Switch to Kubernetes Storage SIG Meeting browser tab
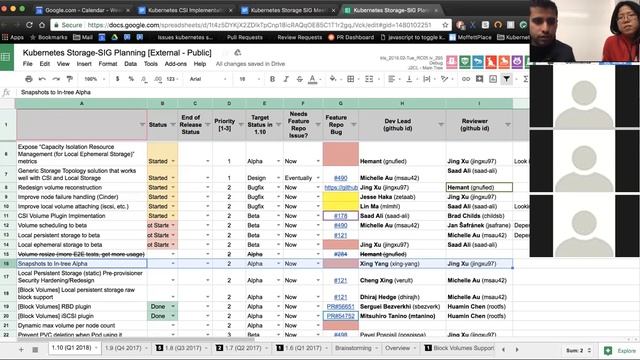The width and height of the screenshot is (640, 360). click(x=288, y=10)
